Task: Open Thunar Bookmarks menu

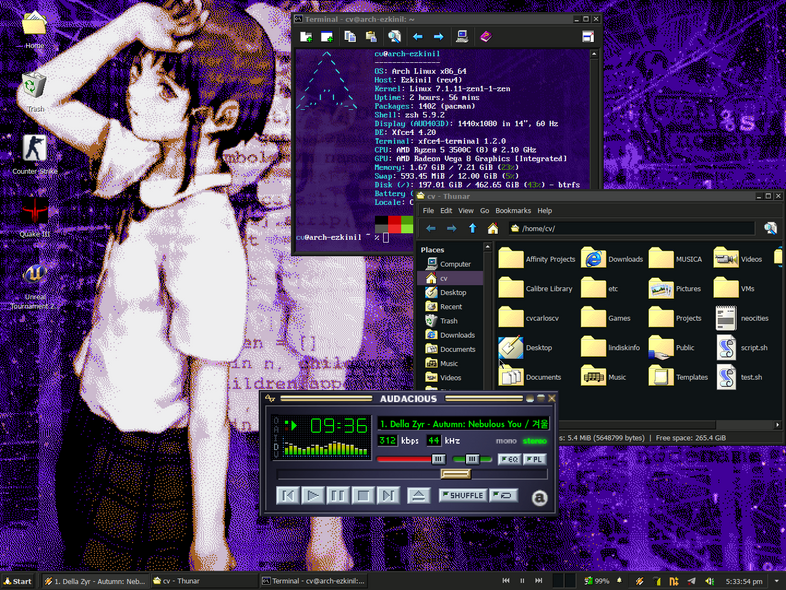Action: coord(513,211)
